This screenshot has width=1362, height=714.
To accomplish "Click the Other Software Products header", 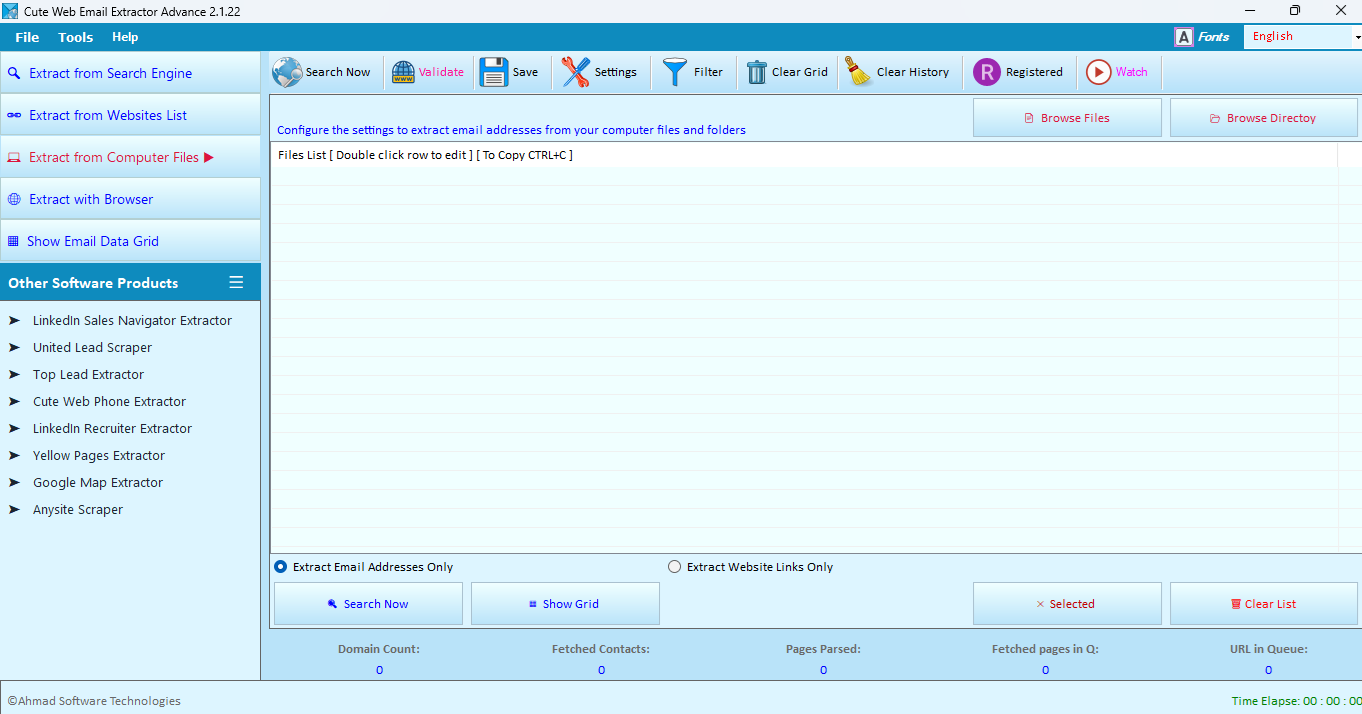I will [93, 283].
